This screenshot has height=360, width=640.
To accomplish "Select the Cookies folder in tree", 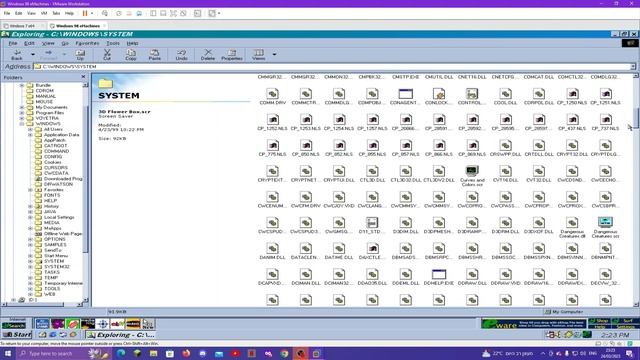I will [53, 162].
